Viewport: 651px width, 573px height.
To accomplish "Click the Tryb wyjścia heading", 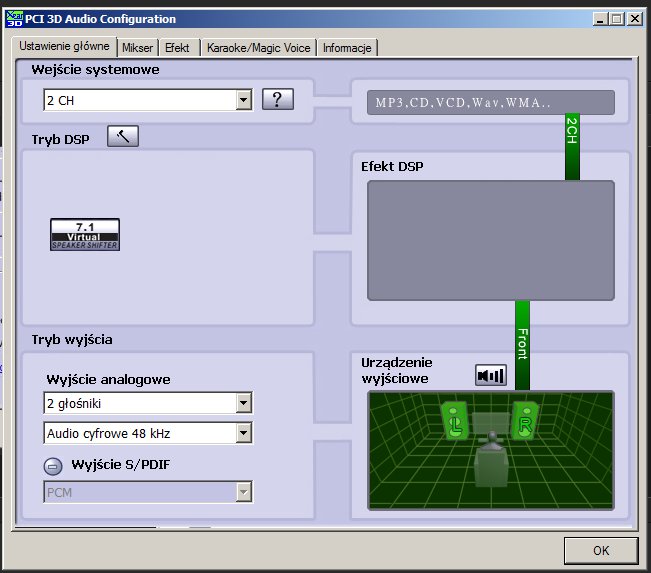I will click(72, 340).
